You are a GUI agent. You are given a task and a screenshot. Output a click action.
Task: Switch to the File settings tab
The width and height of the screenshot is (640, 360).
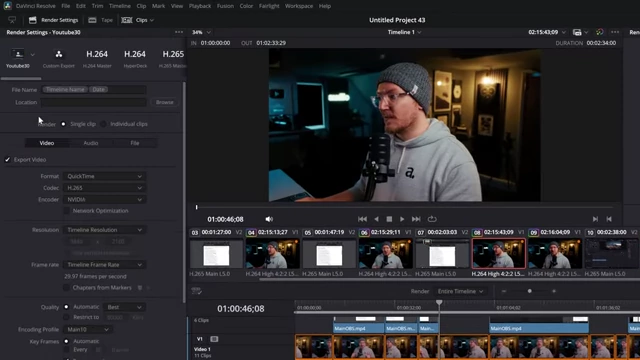click(135, 143)
